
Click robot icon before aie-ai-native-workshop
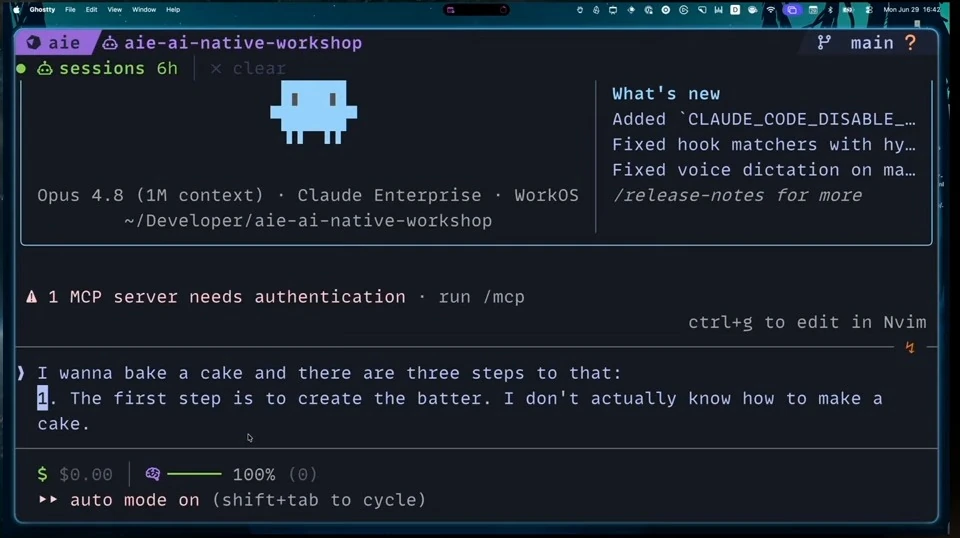coord(110,43)
